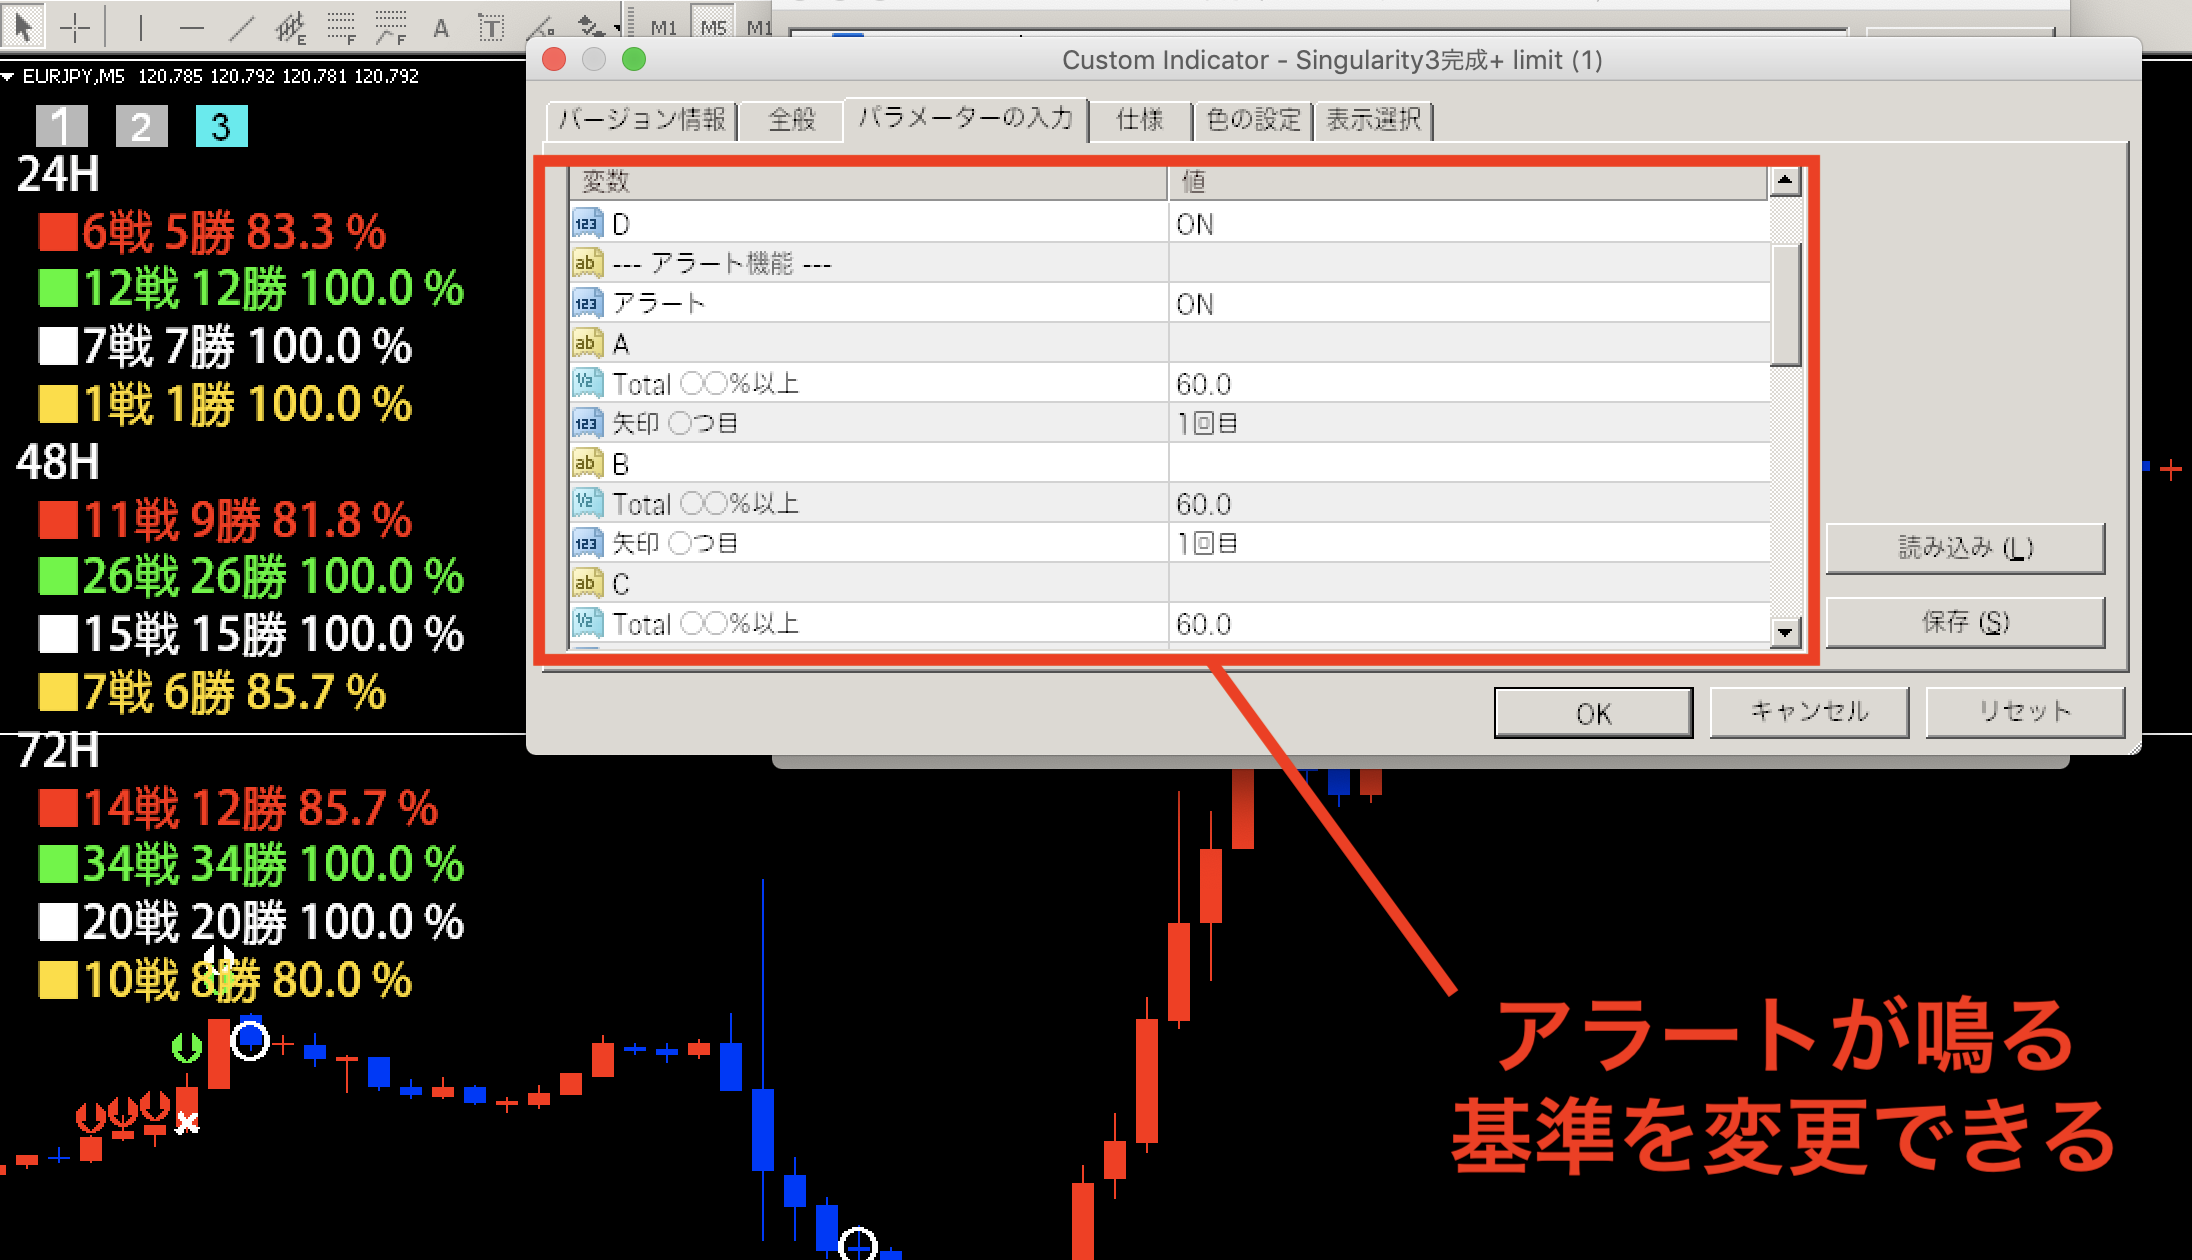Switch chart to M1 timeframe
The width and height of the screenshot is (2192, 1260).
664,28
